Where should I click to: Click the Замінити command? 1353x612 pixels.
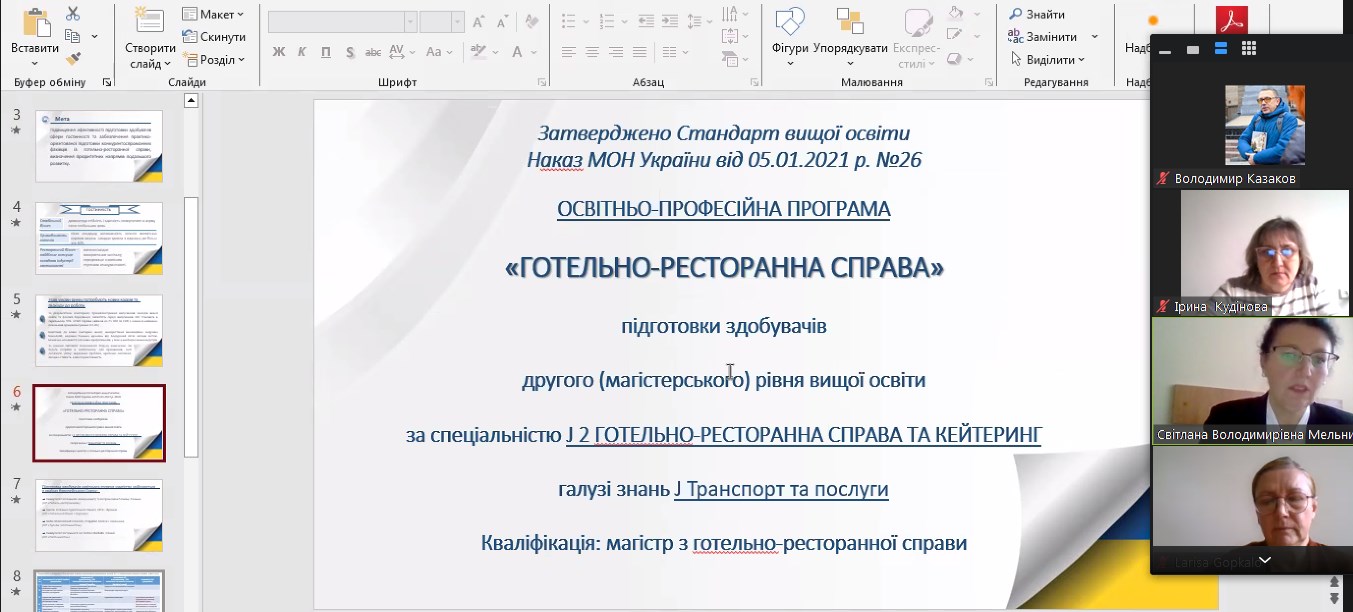pos(1049,35)
